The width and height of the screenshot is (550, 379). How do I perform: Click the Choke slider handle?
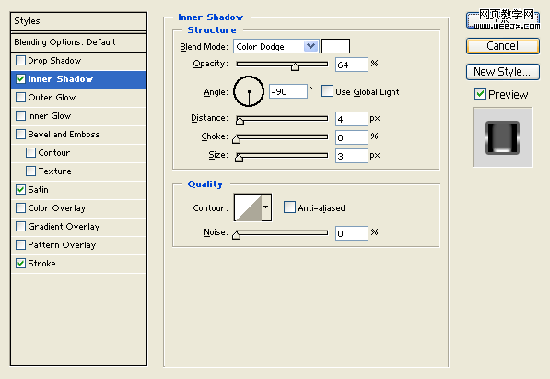click(x=236, y=139)
